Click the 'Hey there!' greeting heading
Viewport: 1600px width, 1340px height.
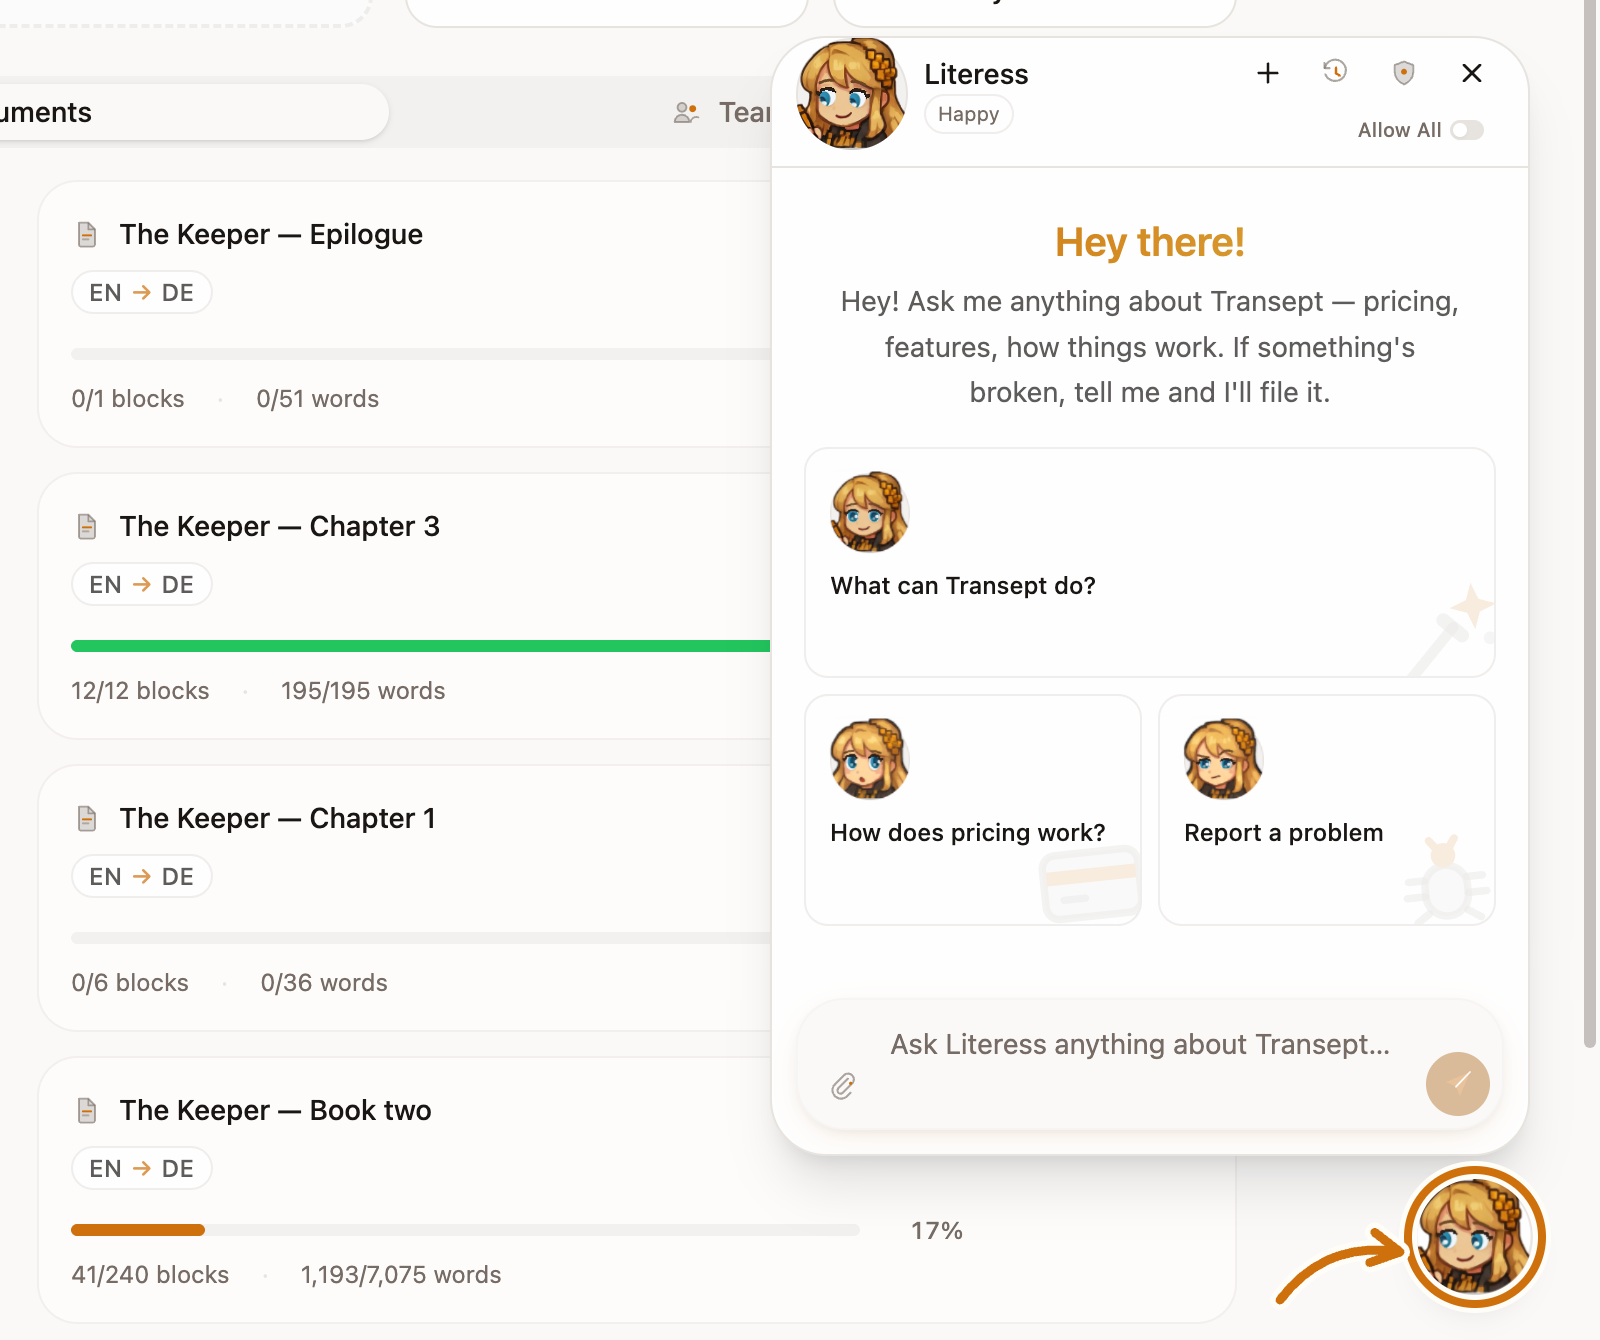tap(1149, 242)
